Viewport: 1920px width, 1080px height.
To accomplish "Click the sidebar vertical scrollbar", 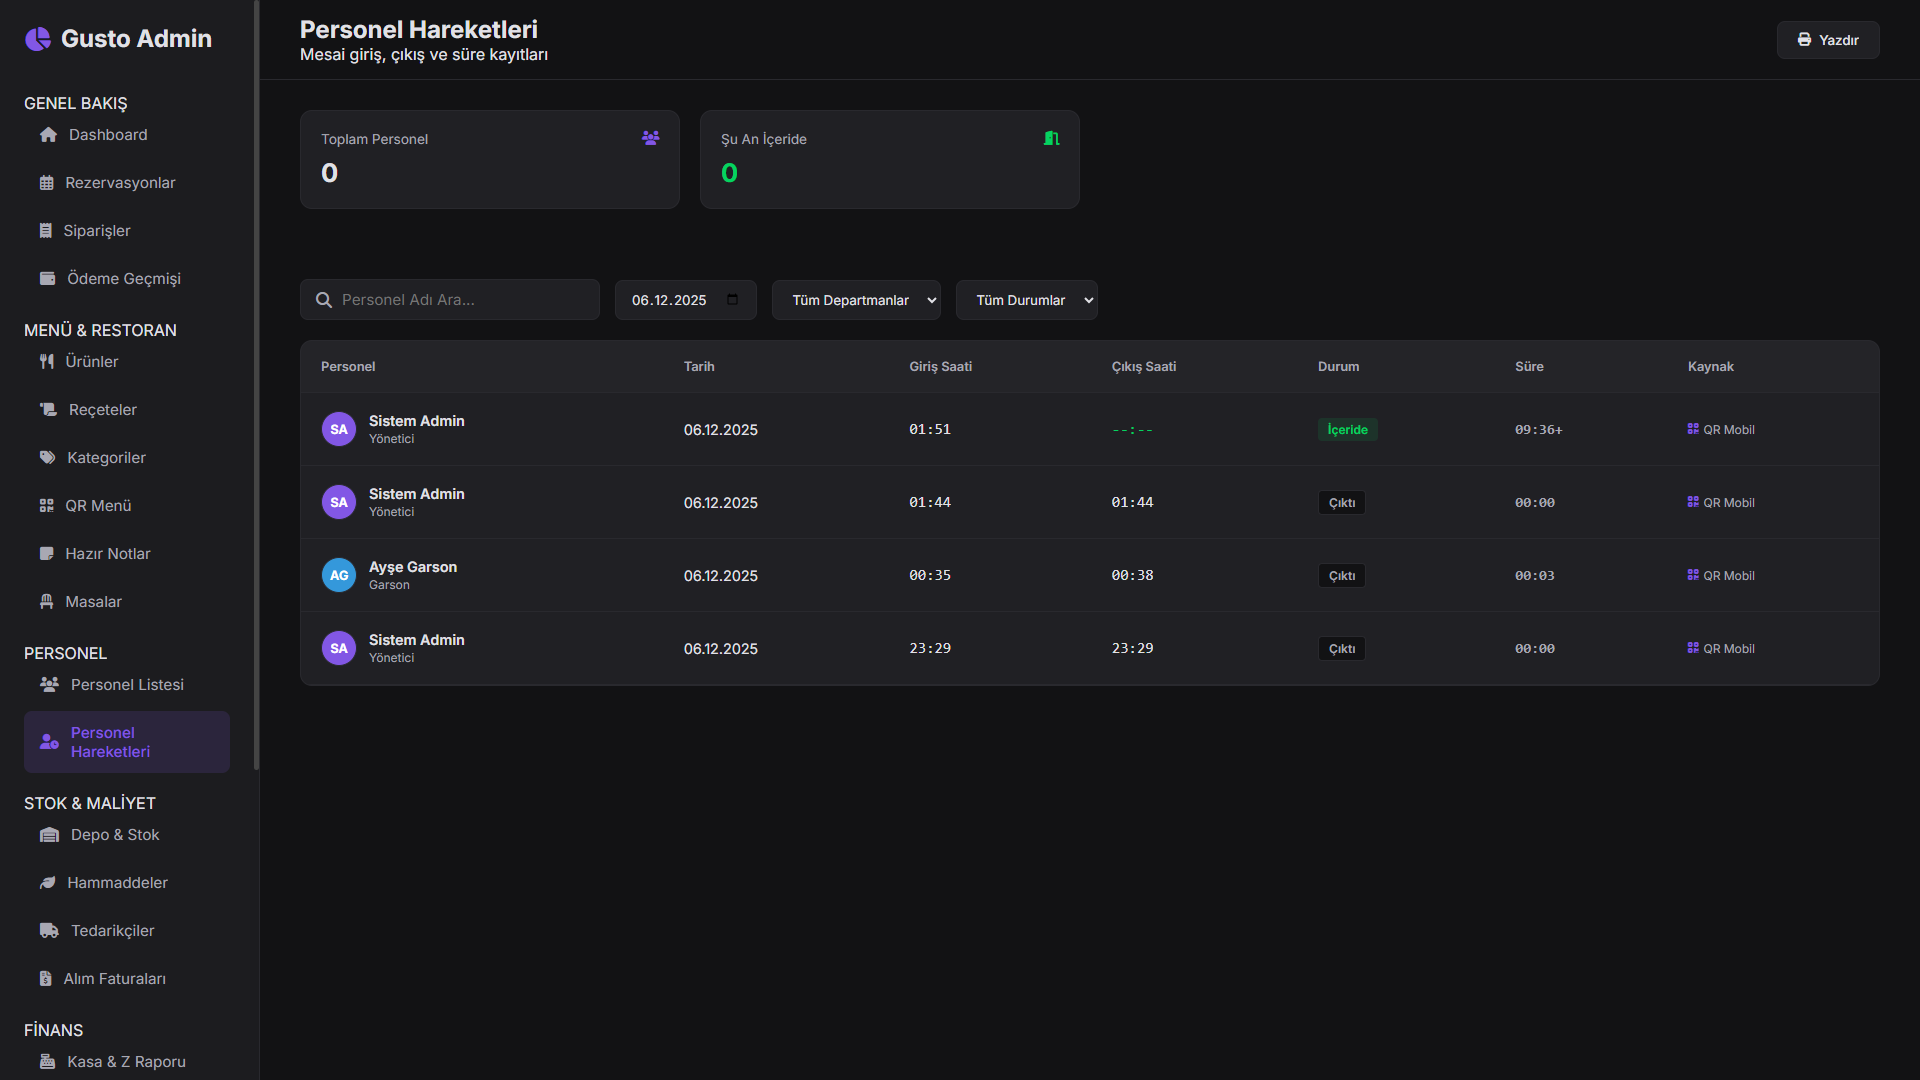I will pyautogui.click(x=257, y=385).
